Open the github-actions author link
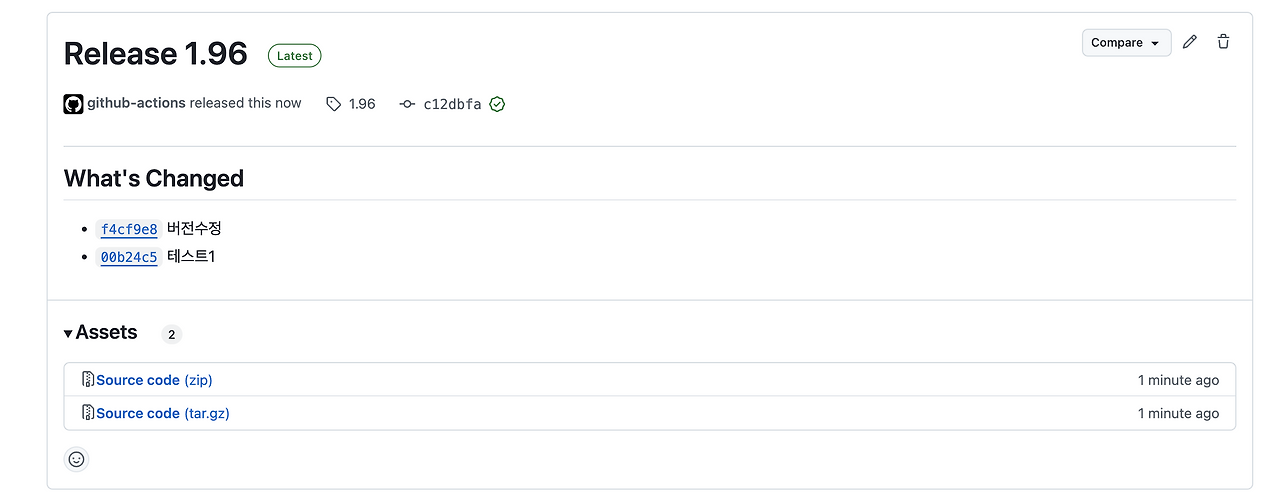This screenshot has width=1280, height=503. [136, 103]
